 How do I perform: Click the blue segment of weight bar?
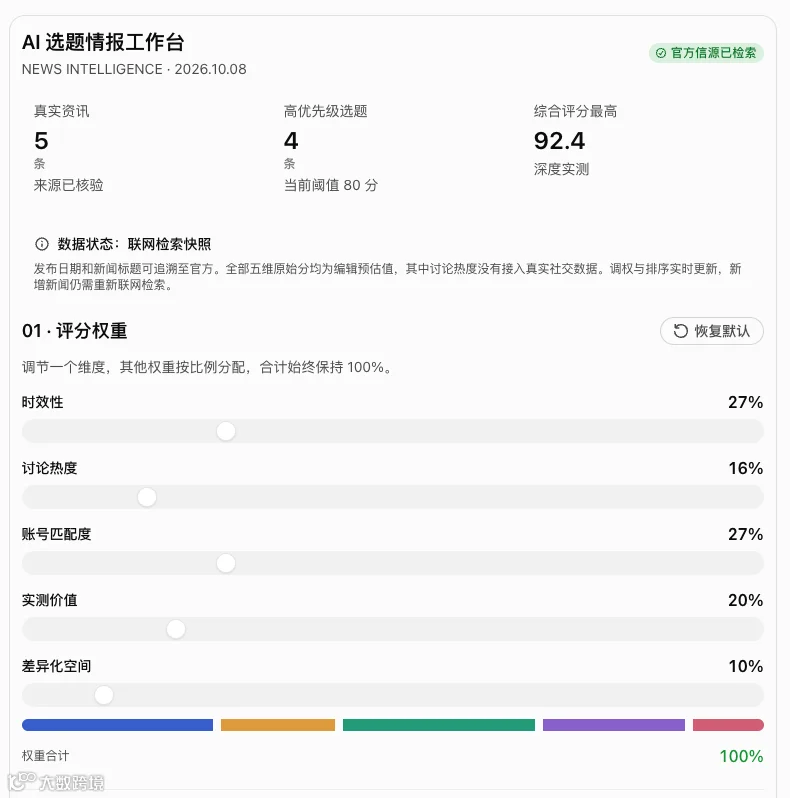click(x=118, y=725)
